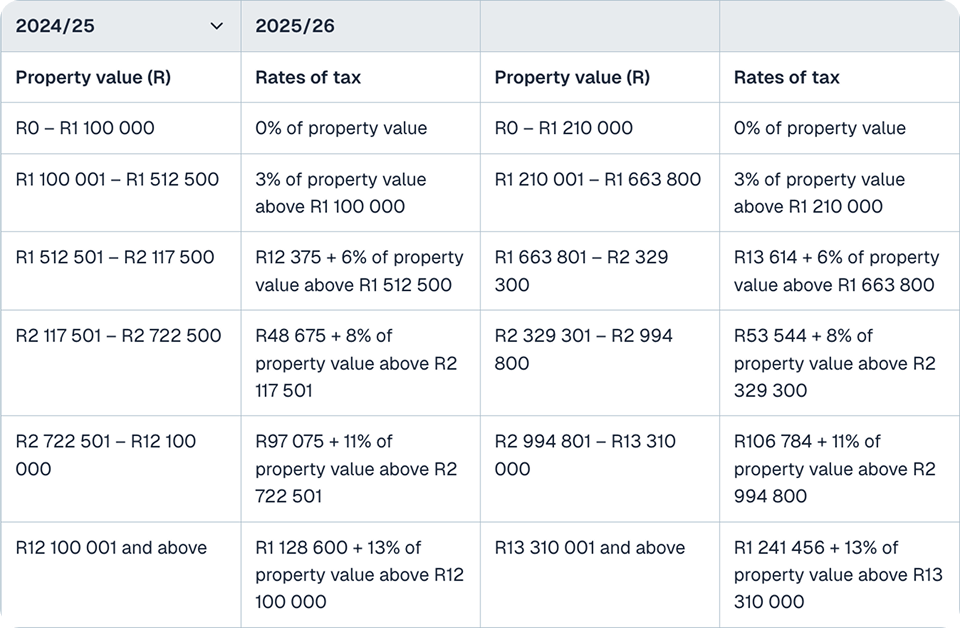Select the R0 – R1 210 000 cell
This screenshot has height=628, width=960.
(x=563, y=128)
